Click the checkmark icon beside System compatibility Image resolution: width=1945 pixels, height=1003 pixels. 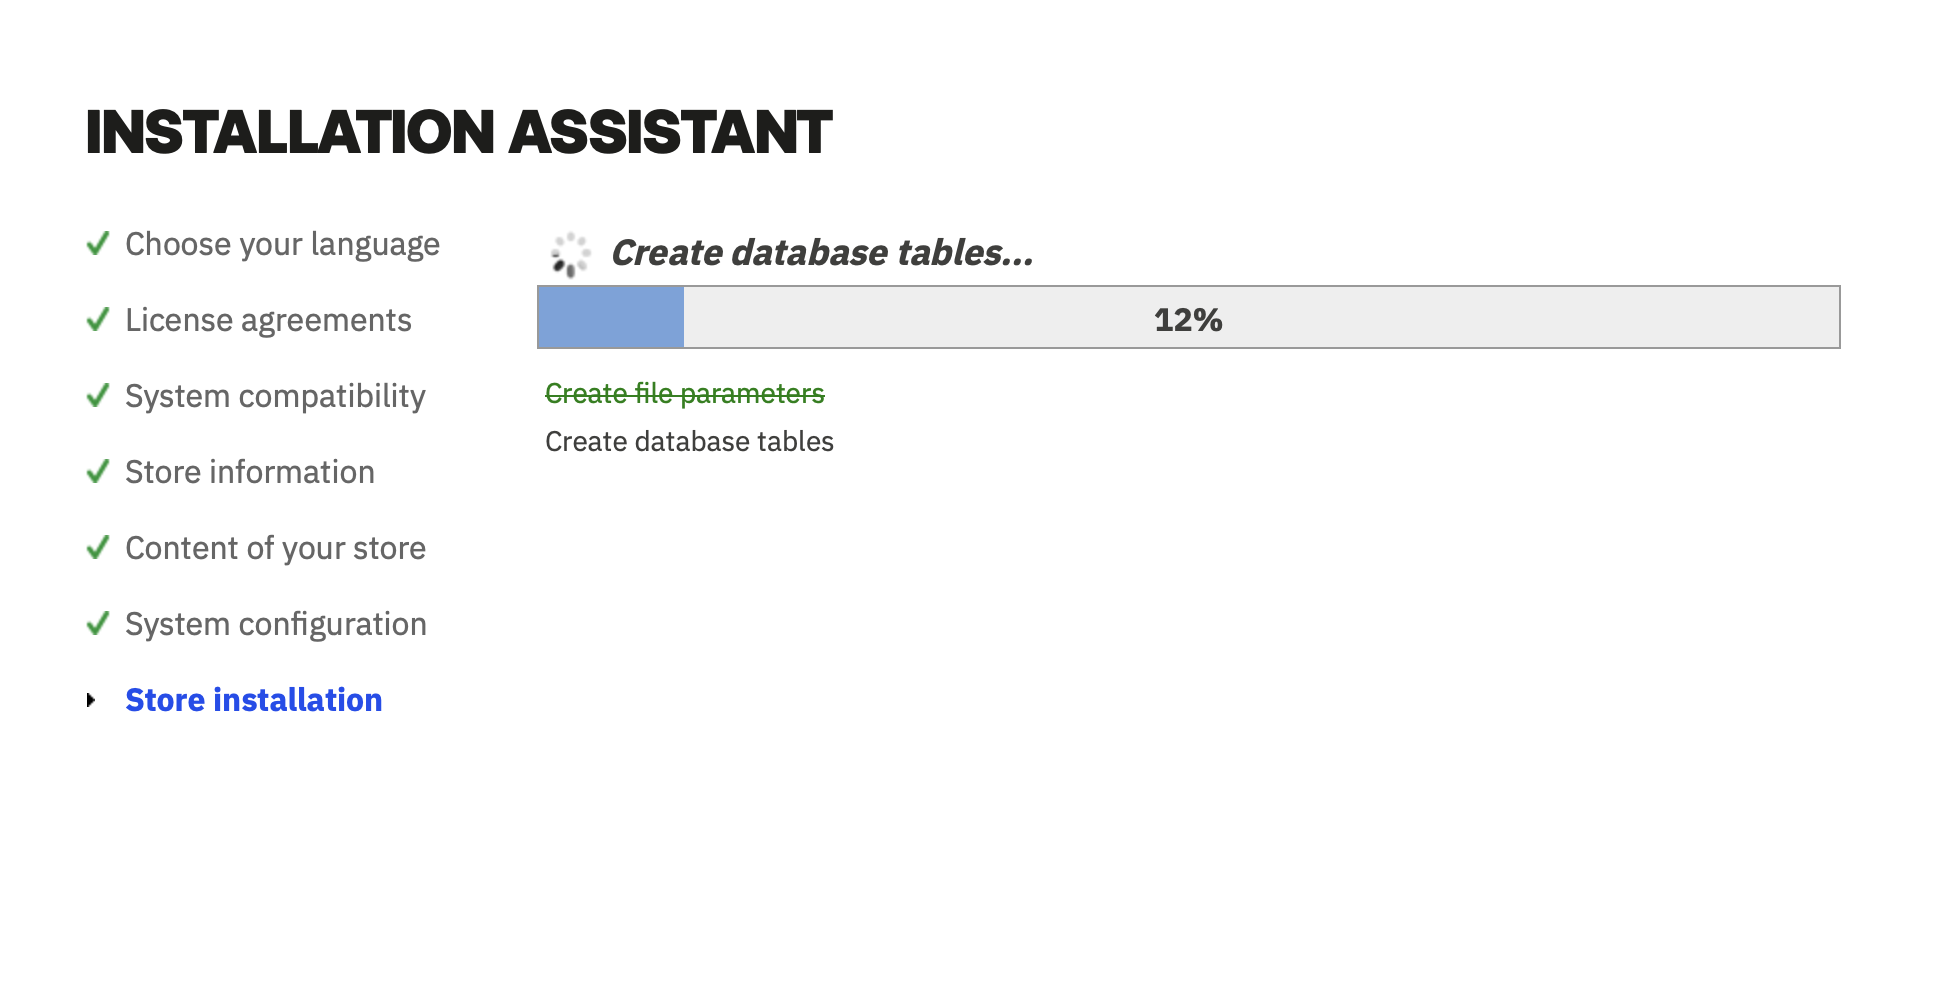98,395
